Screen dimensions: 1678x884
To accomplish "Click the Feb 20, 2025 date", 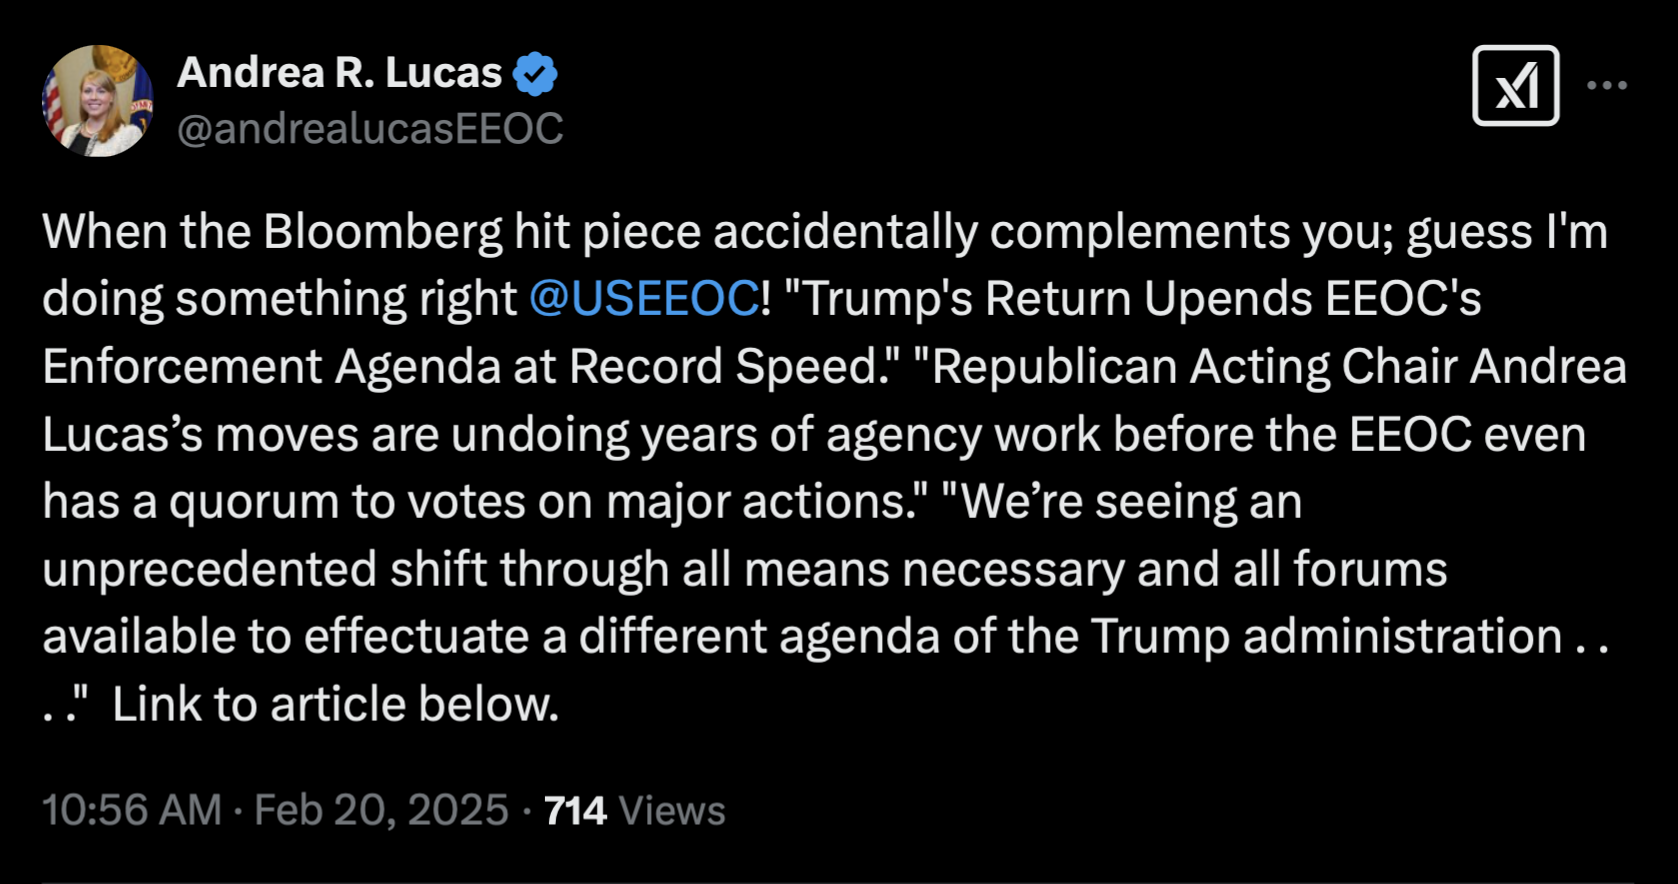I will click(381, 810).
